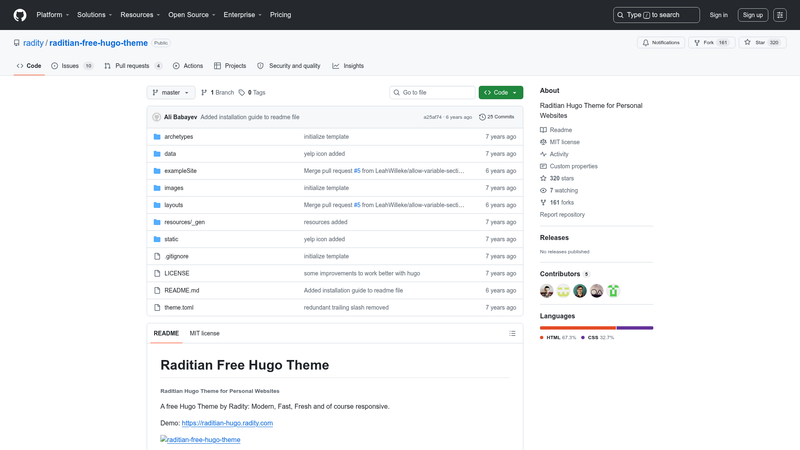Expand the Solutions menu

click(x=94, y=15)
